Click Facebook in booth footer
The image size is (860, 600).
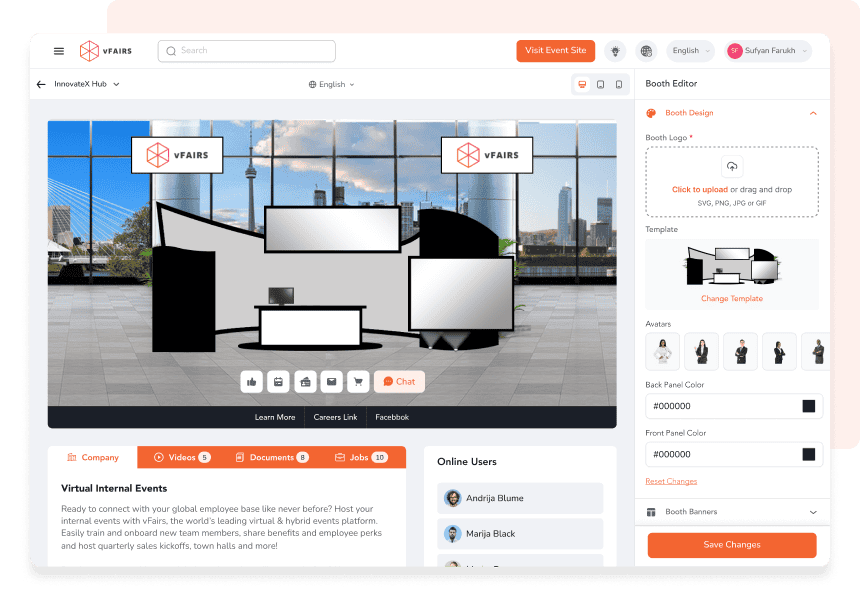point(392,417)
